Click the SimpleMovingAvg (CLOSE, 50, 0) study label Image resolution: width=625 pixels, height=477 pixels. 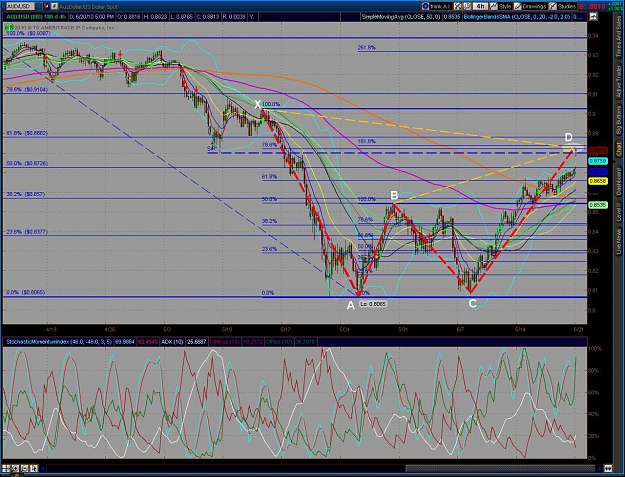[x=401, y=17]
